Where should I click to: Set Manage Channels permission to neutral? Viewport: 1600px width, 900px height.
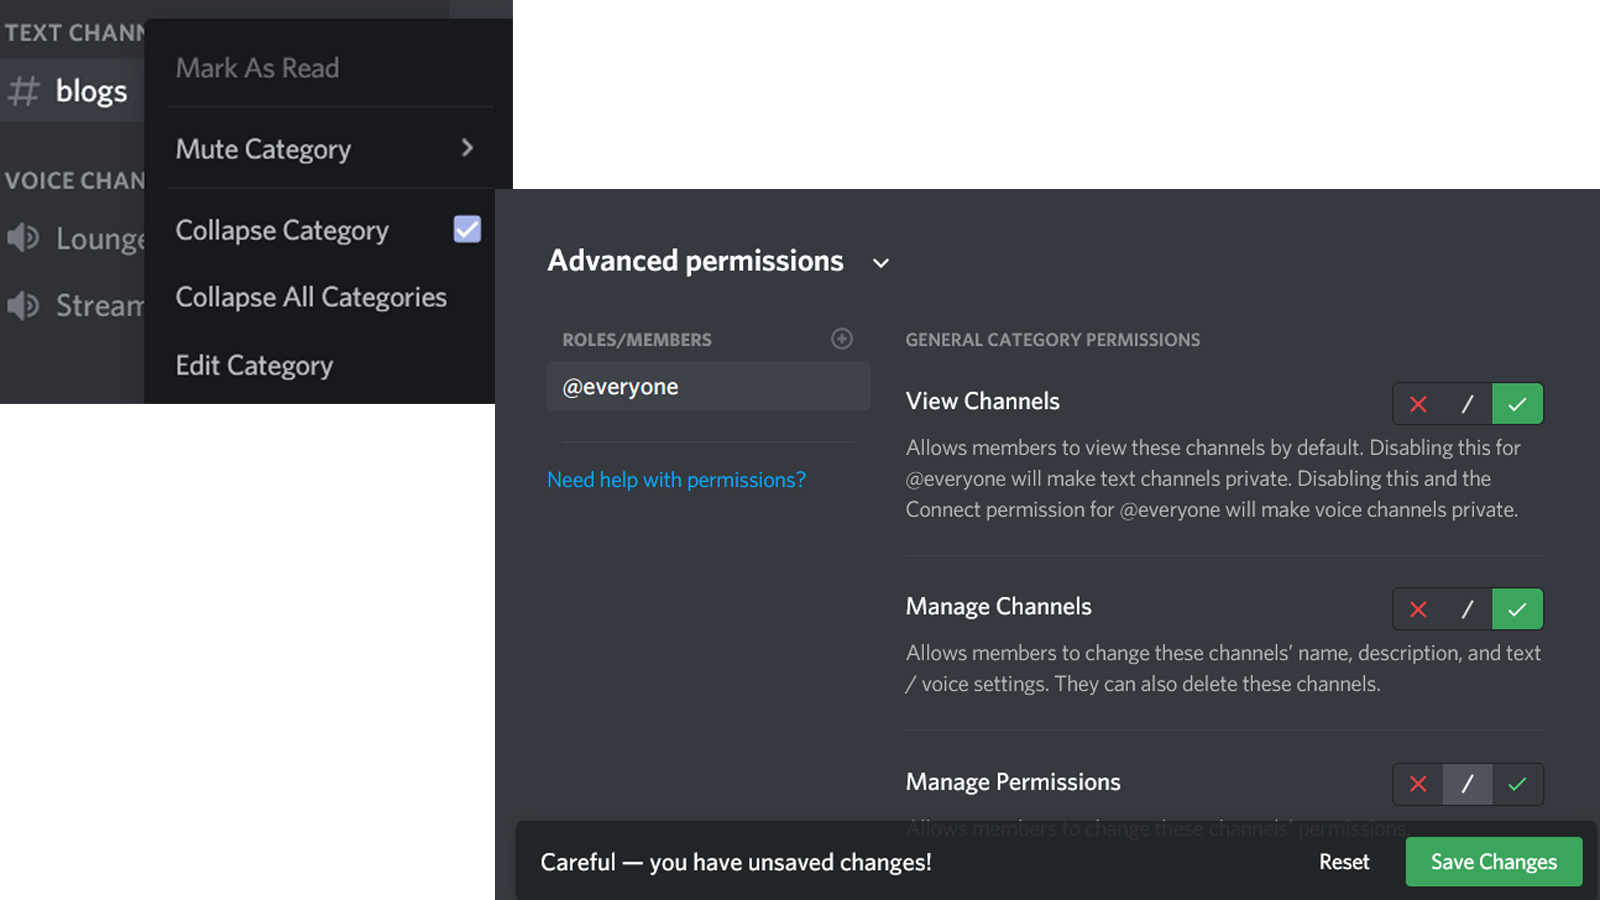pyautogui.click(x=1467, y=609)
